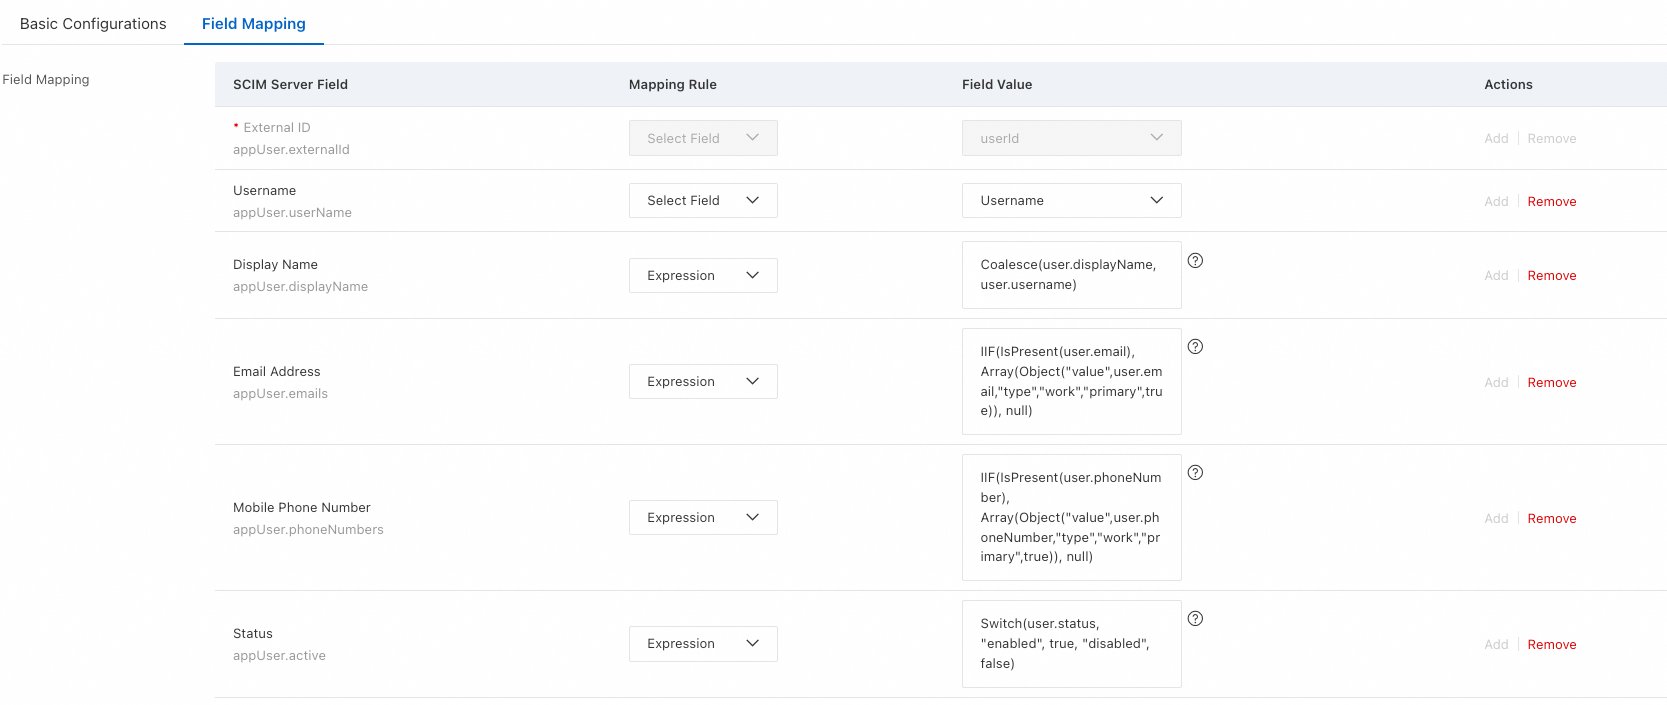1667x705 pixels.
Task: Click the Status Switch expression text box
Action: (x=1071, y=644)
